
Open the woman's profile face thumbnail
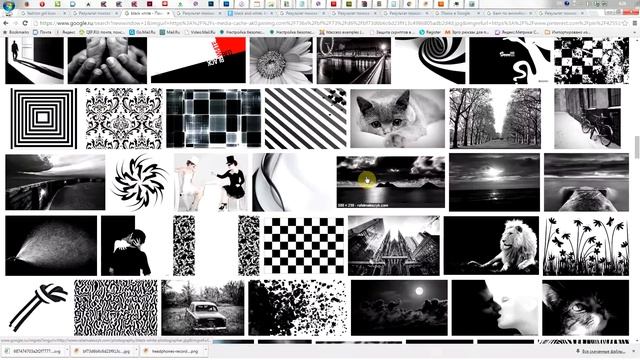pos(495,308)
